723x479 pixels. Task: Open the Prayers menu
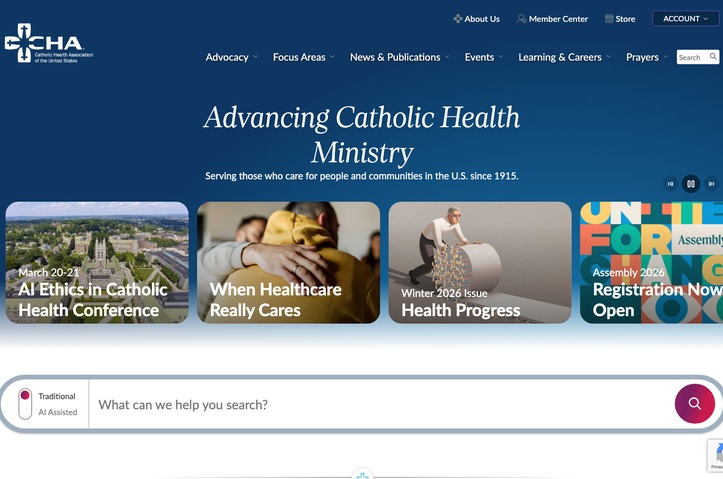point(642,57)
